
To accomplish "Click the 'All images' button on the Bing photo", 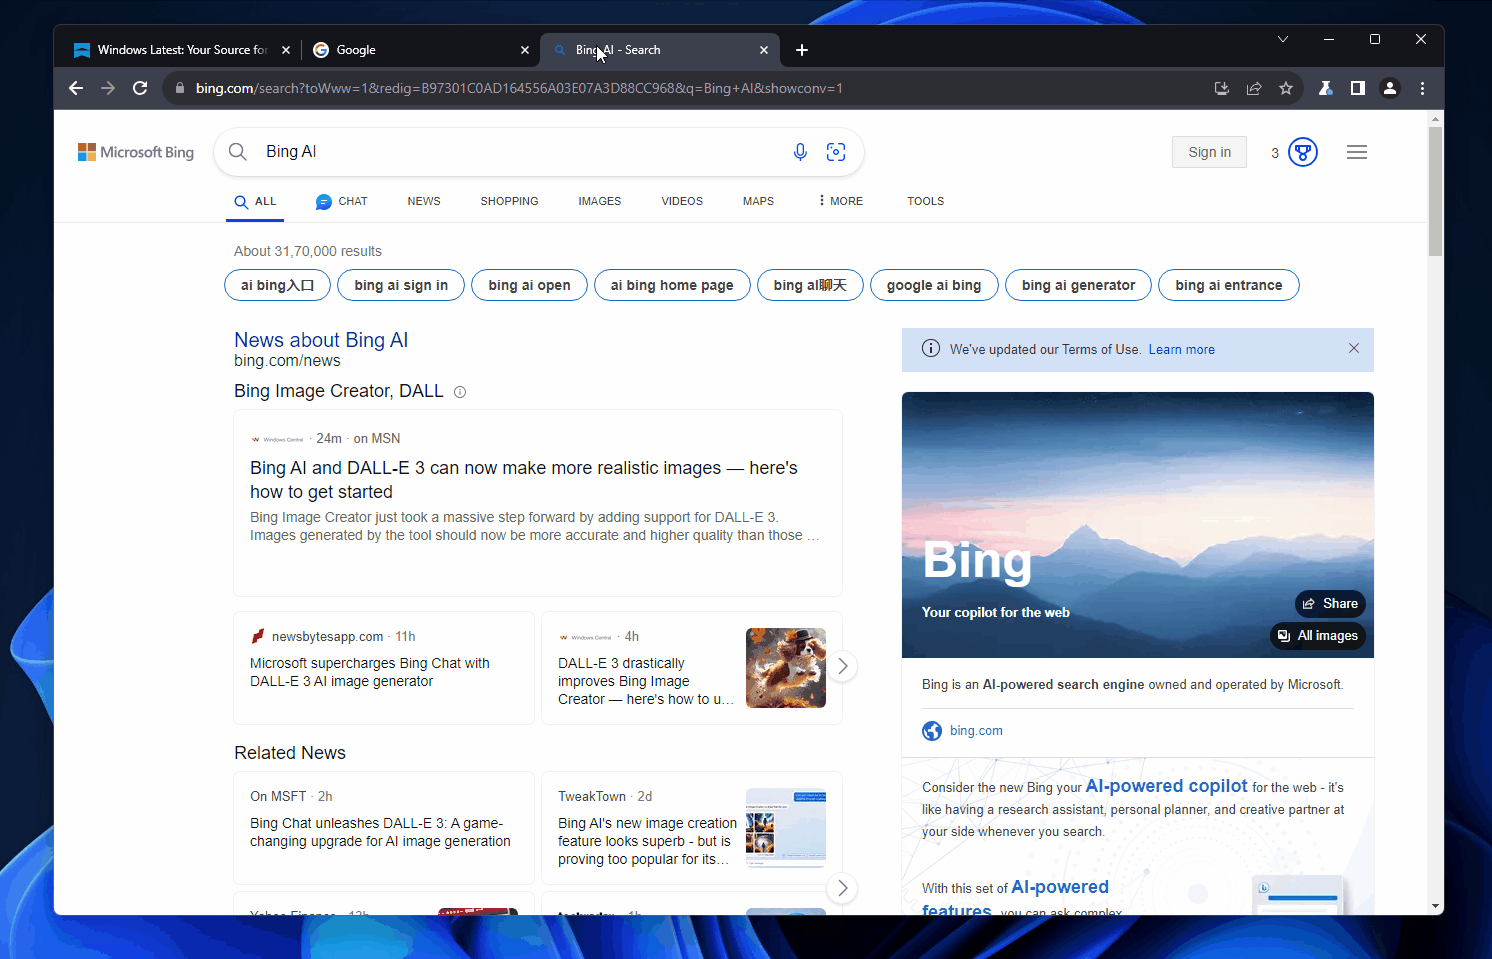I will [x=1318, y=635].
